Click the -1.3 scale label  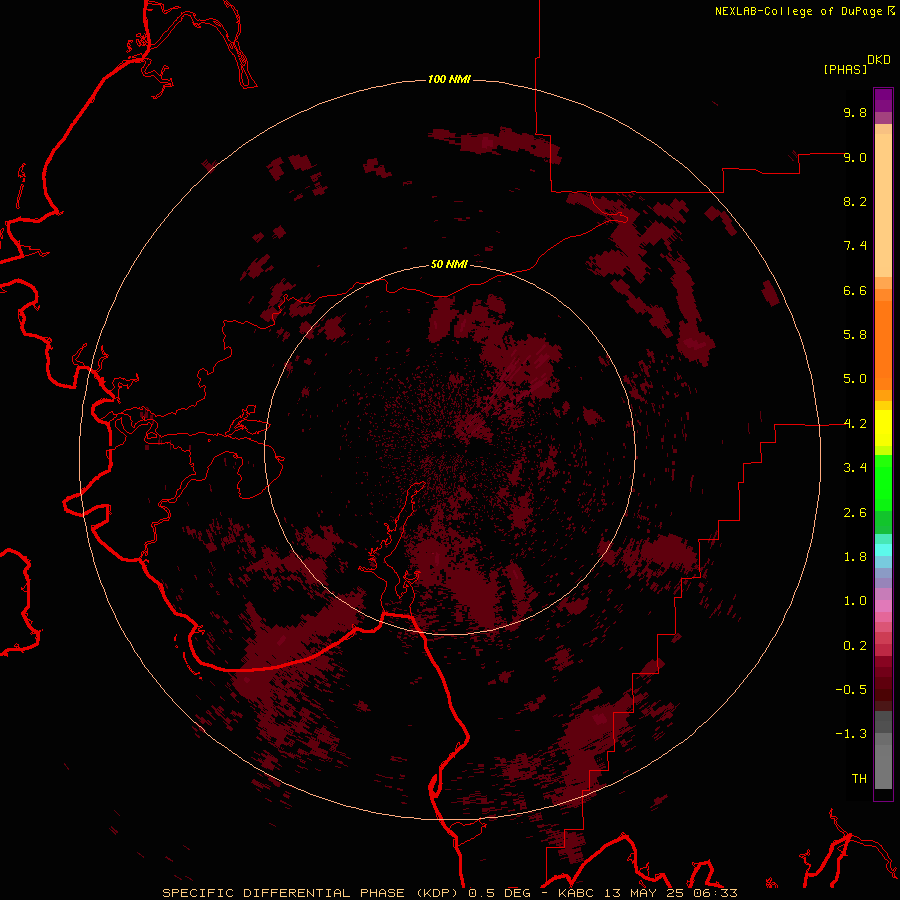pos(851,734)
